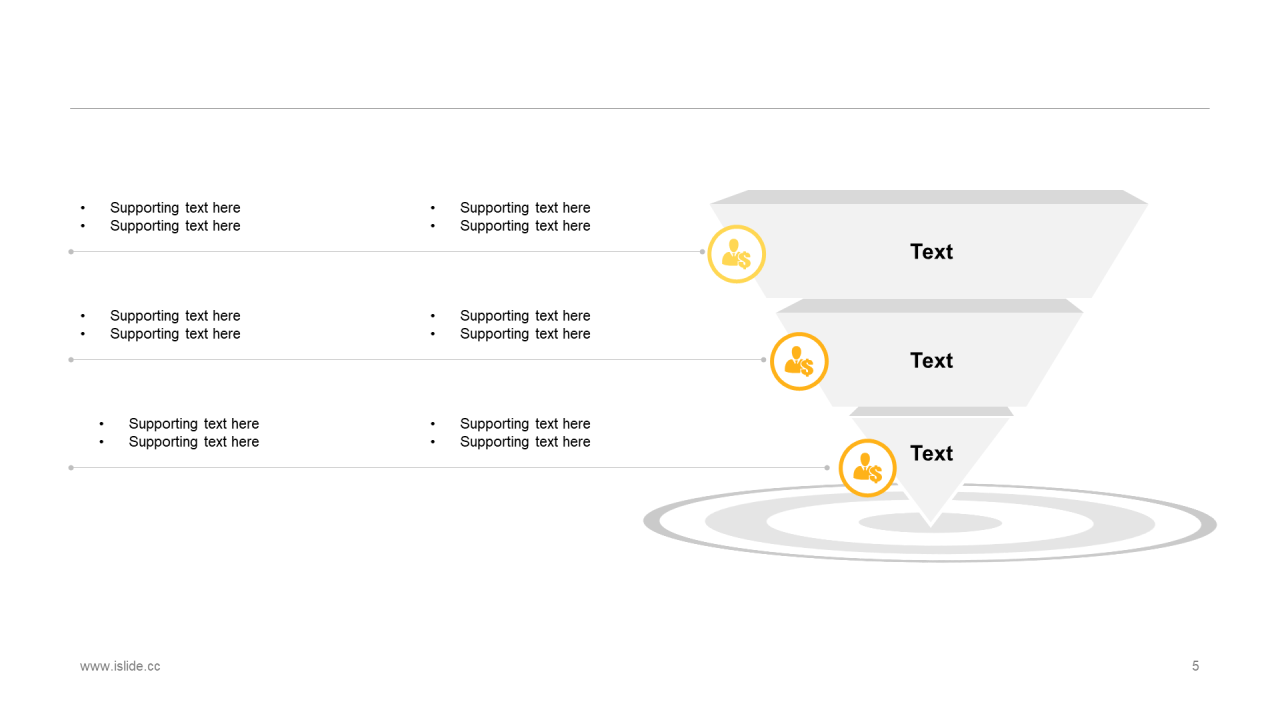Viewport: 1280px width, 720px height.
Task: Click the user-dollar icon on the middle funnel tier
Action: click(799, 361)
